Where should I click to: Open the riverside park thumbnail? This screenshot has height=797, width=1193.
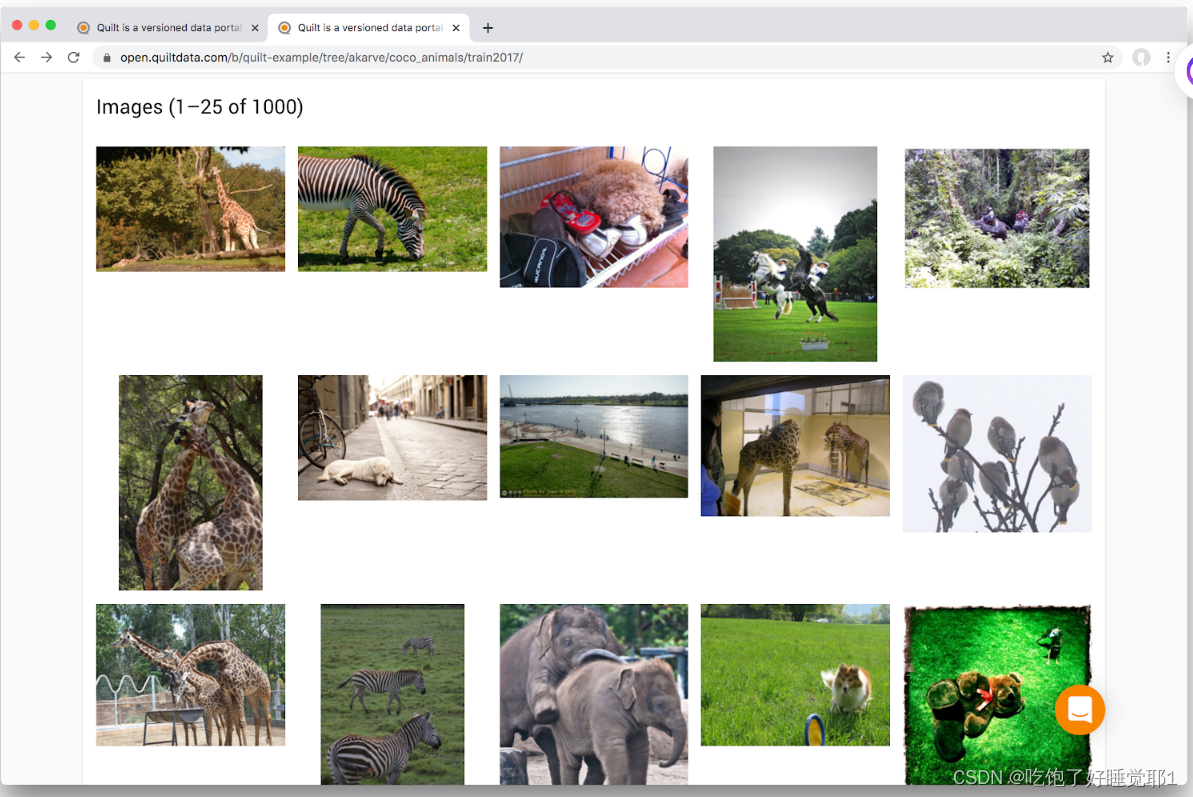(593, 437)
